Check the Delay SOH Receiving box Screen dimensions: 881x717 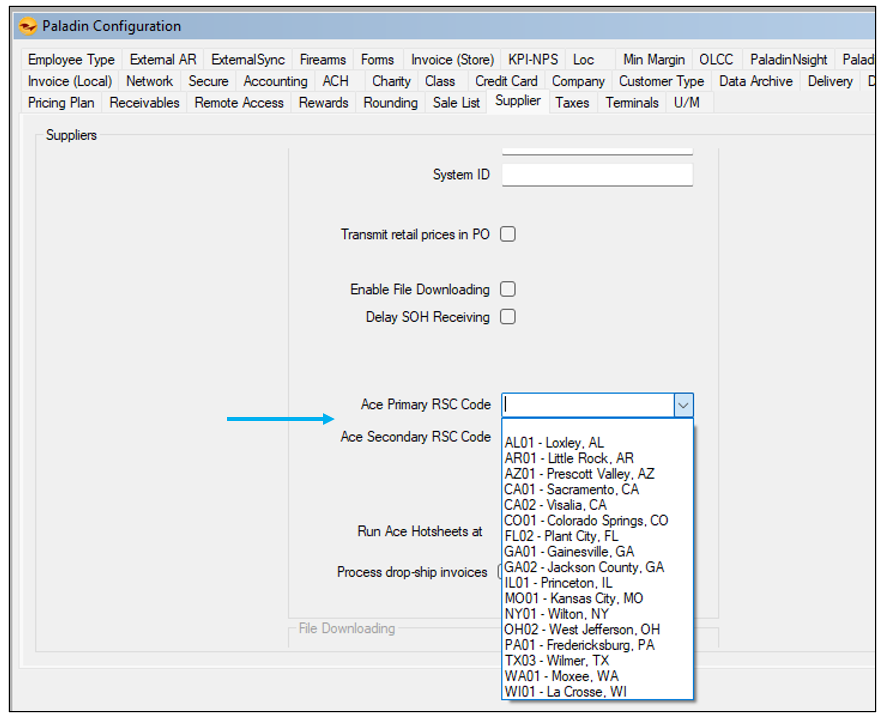pyautogui.click(x=508, y=317)
